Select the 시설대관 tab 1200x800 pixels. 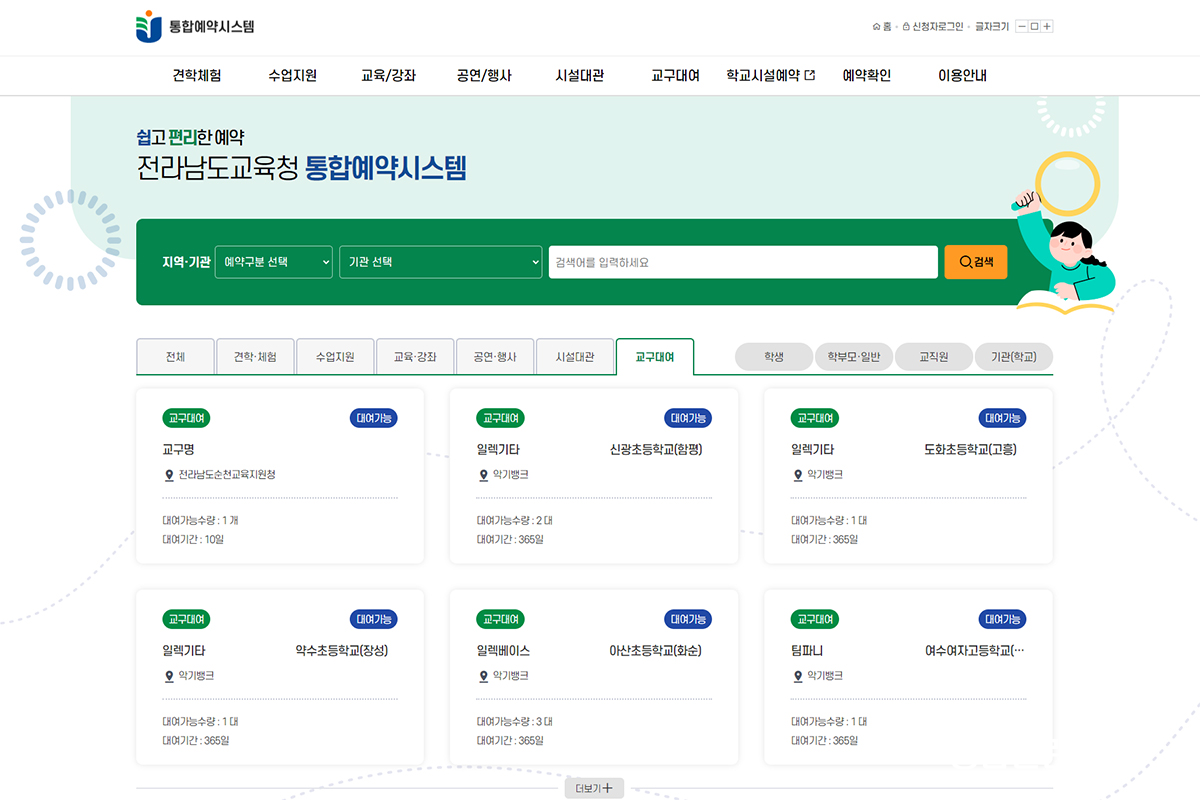[x=575, y=356]
